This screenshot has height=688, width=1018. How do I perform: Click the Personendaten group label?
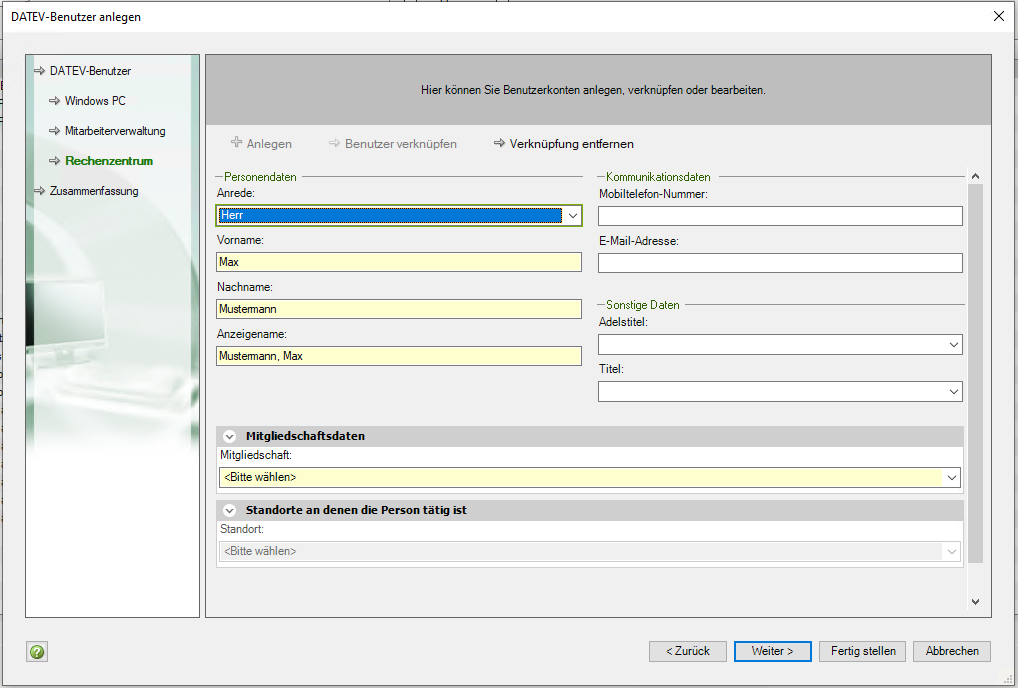pos(260,177)
